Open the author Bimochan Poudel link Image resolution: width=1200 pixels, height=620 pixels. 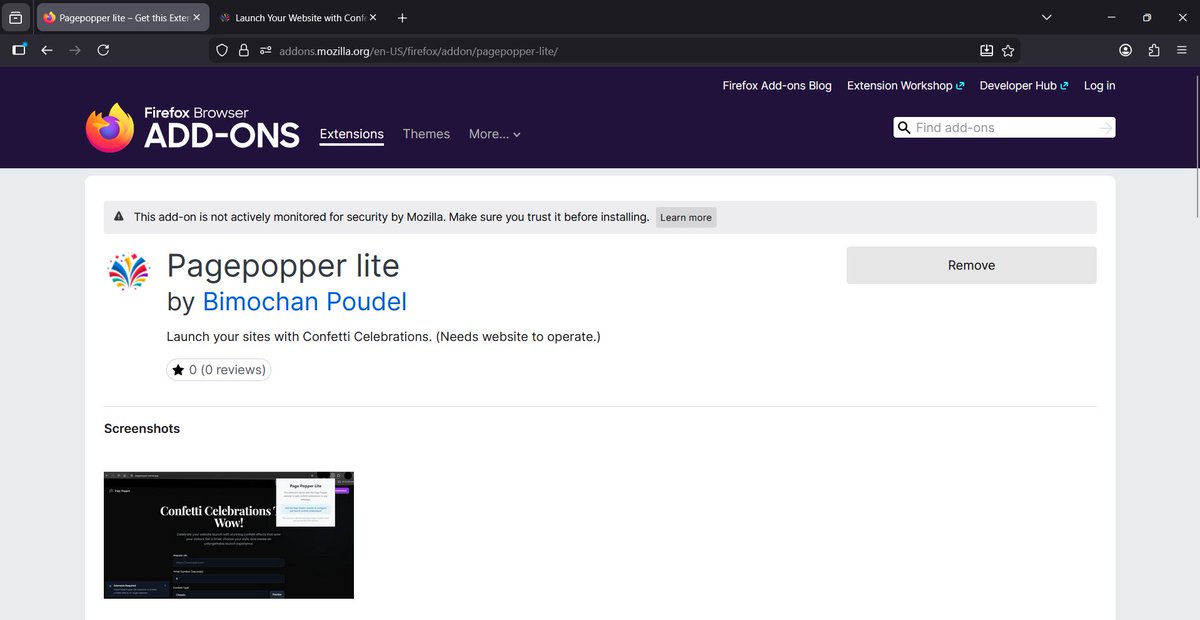point(305,301)
